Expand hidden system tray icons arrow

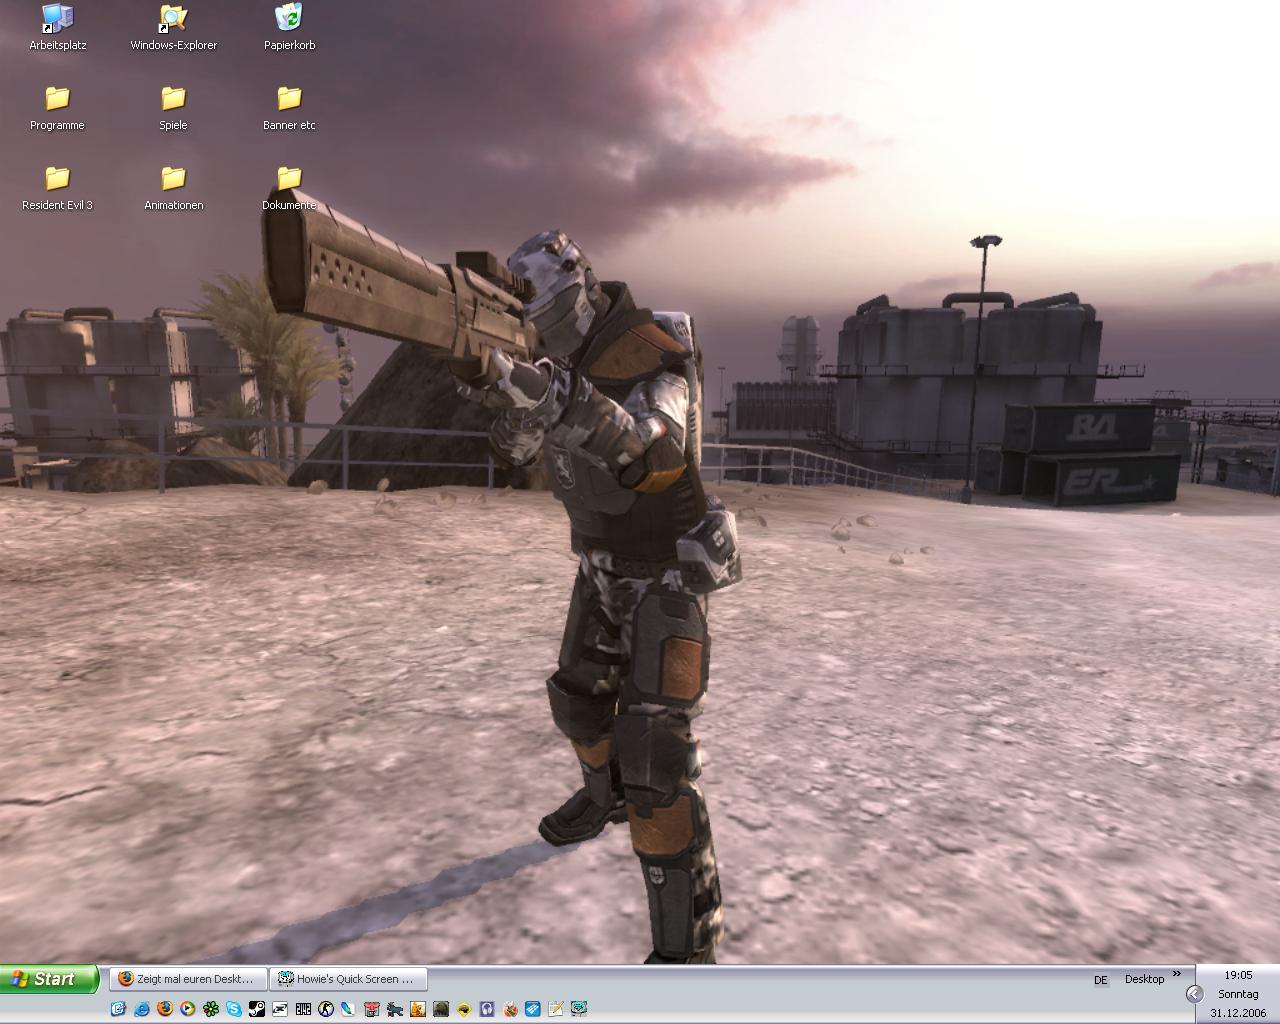coord(1194,994)
